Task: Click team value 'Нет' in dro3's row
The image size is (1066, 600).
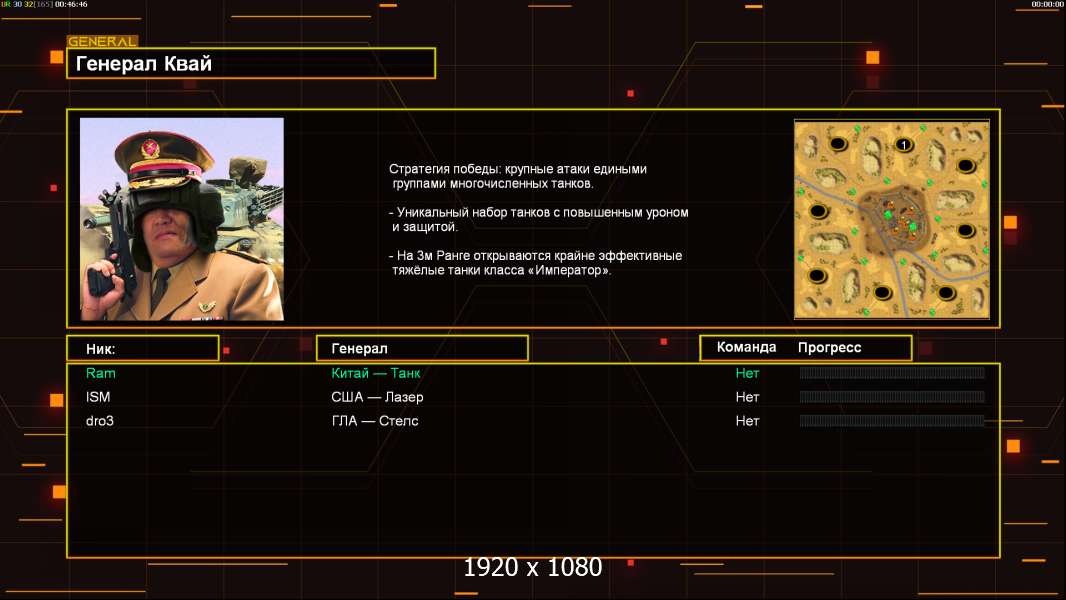Action: click(747, 421)
